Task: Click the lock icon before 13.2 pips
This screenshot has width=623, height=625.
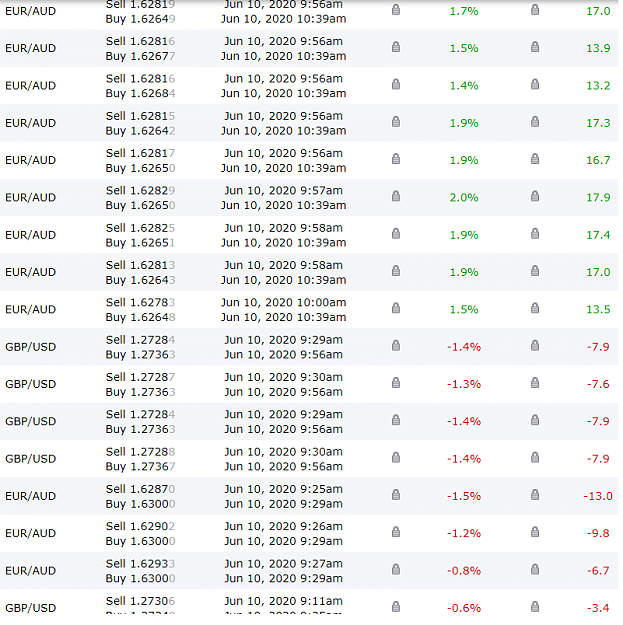Action: tap(535, 84)
